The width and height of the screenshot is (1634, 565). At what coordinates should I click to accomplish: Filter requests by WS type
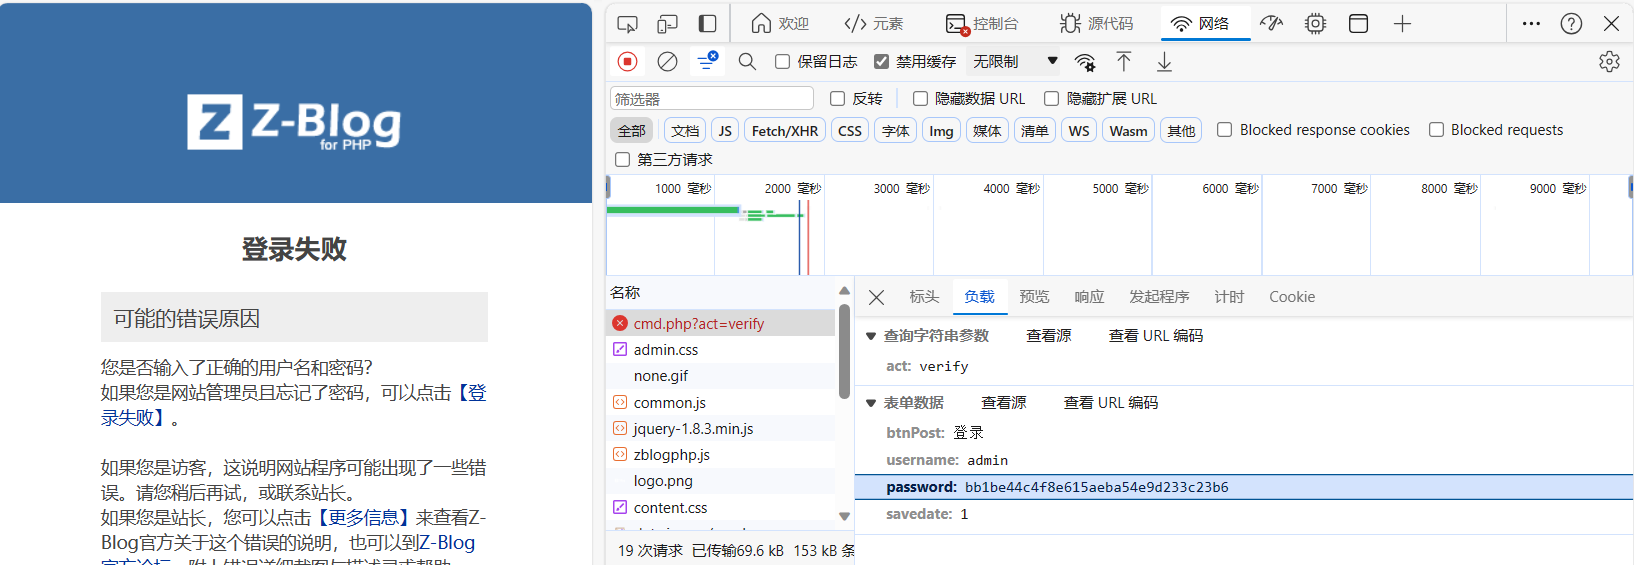(1079, 130)
